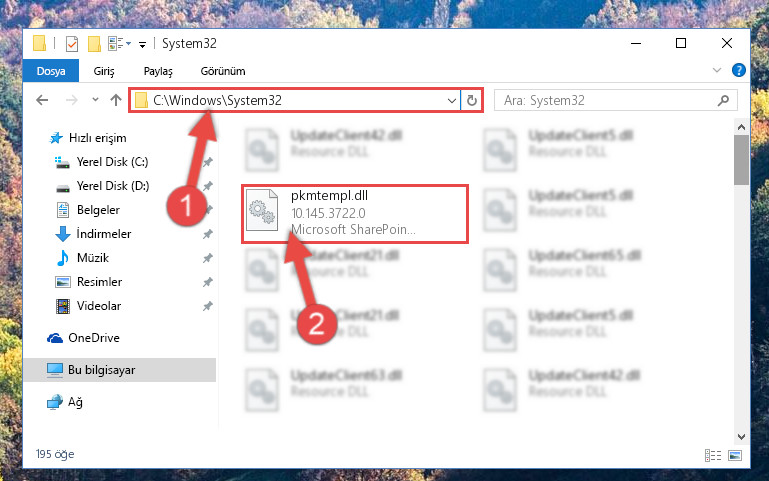Expand the address bar history dropdown

452,101
